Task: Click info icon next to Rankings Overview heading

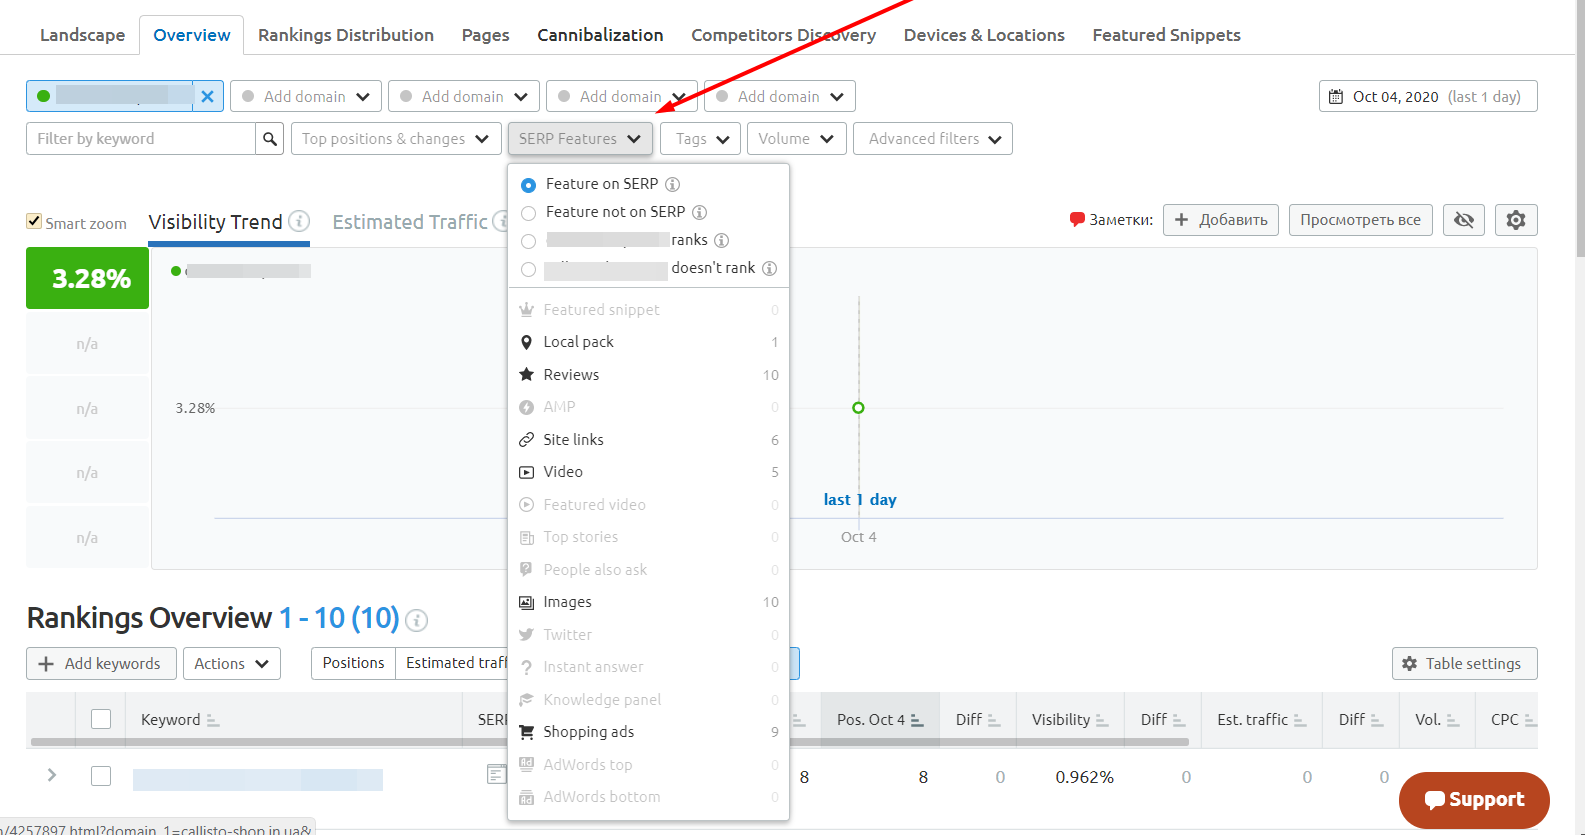Action: 417,620
